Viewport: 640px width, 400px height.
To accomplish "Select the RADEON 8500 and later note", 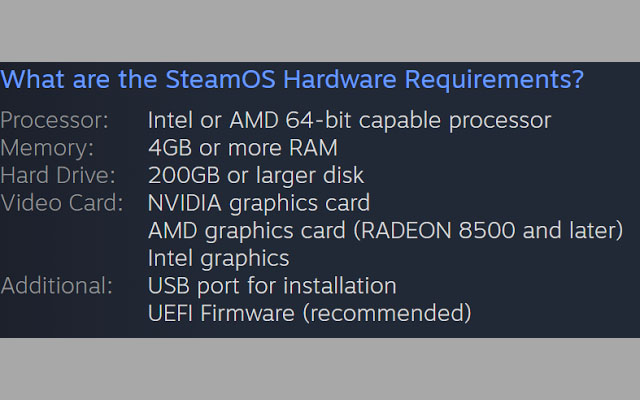I will coord(499,231).
